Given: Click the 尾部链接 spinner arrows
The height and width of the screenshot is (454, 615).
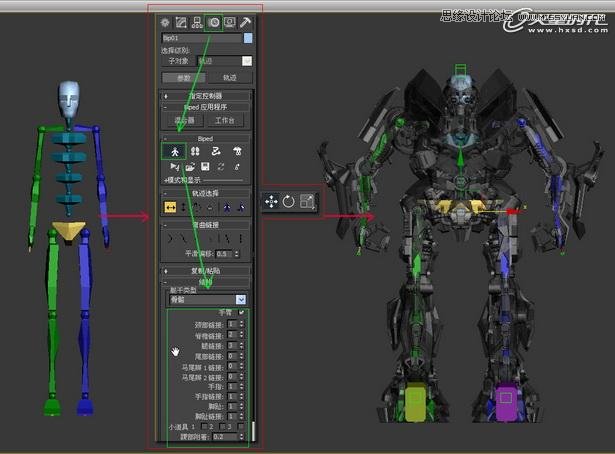Looking at the screenshot, I should [241, 356].
